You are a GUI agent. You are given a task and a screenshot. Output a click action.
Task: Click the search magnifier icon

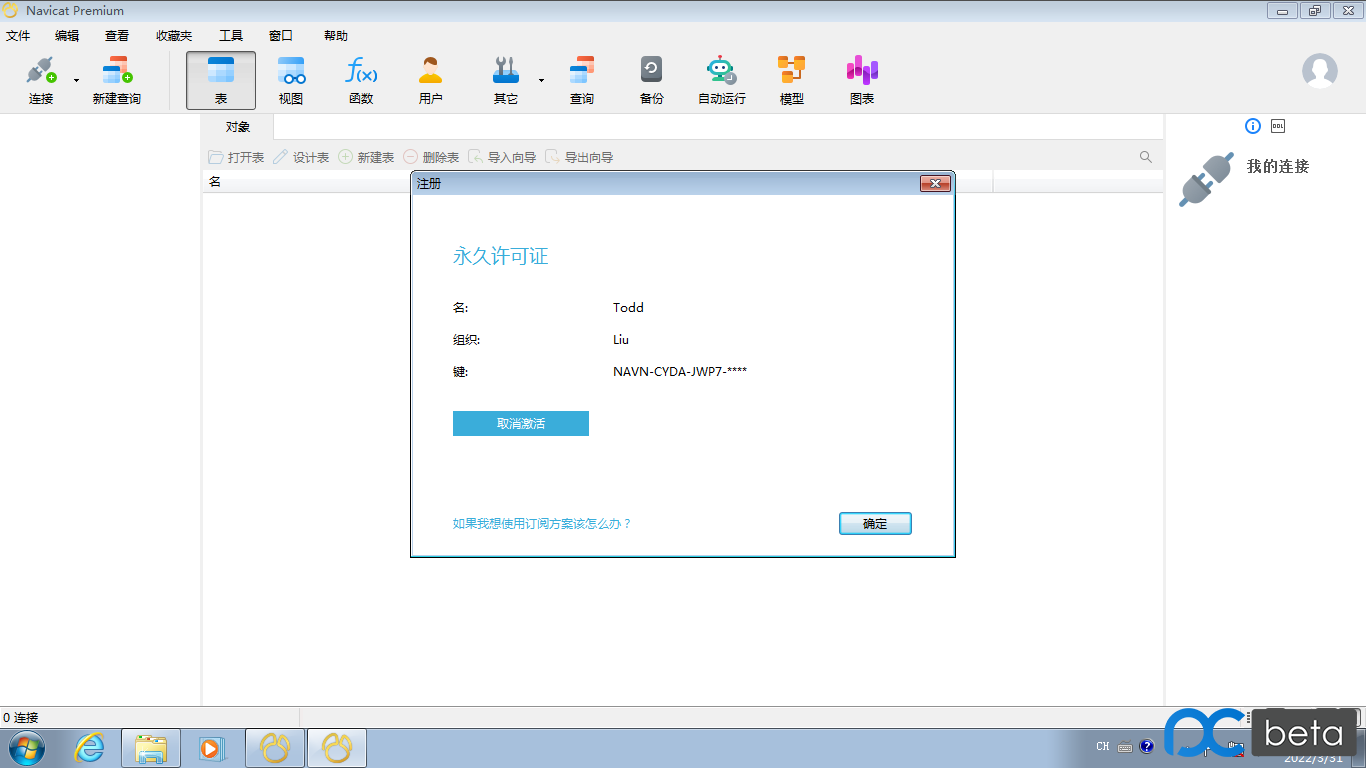pos(1146,157)
